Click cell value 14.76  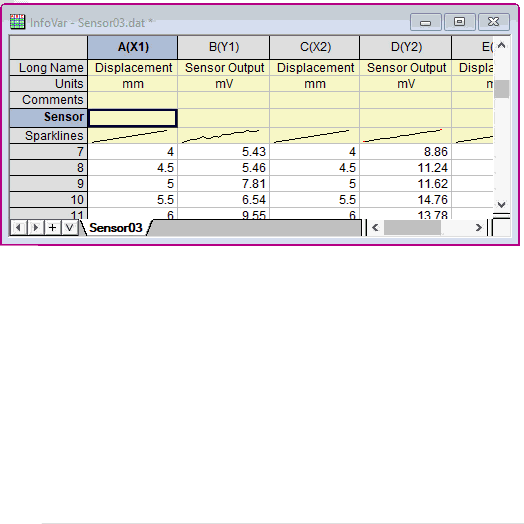406,200
